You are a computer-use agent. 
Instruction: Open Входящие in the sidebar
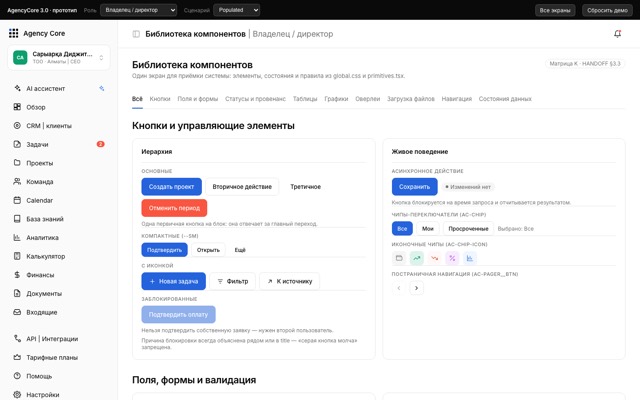pyautogui.click(x=58, y=312)
